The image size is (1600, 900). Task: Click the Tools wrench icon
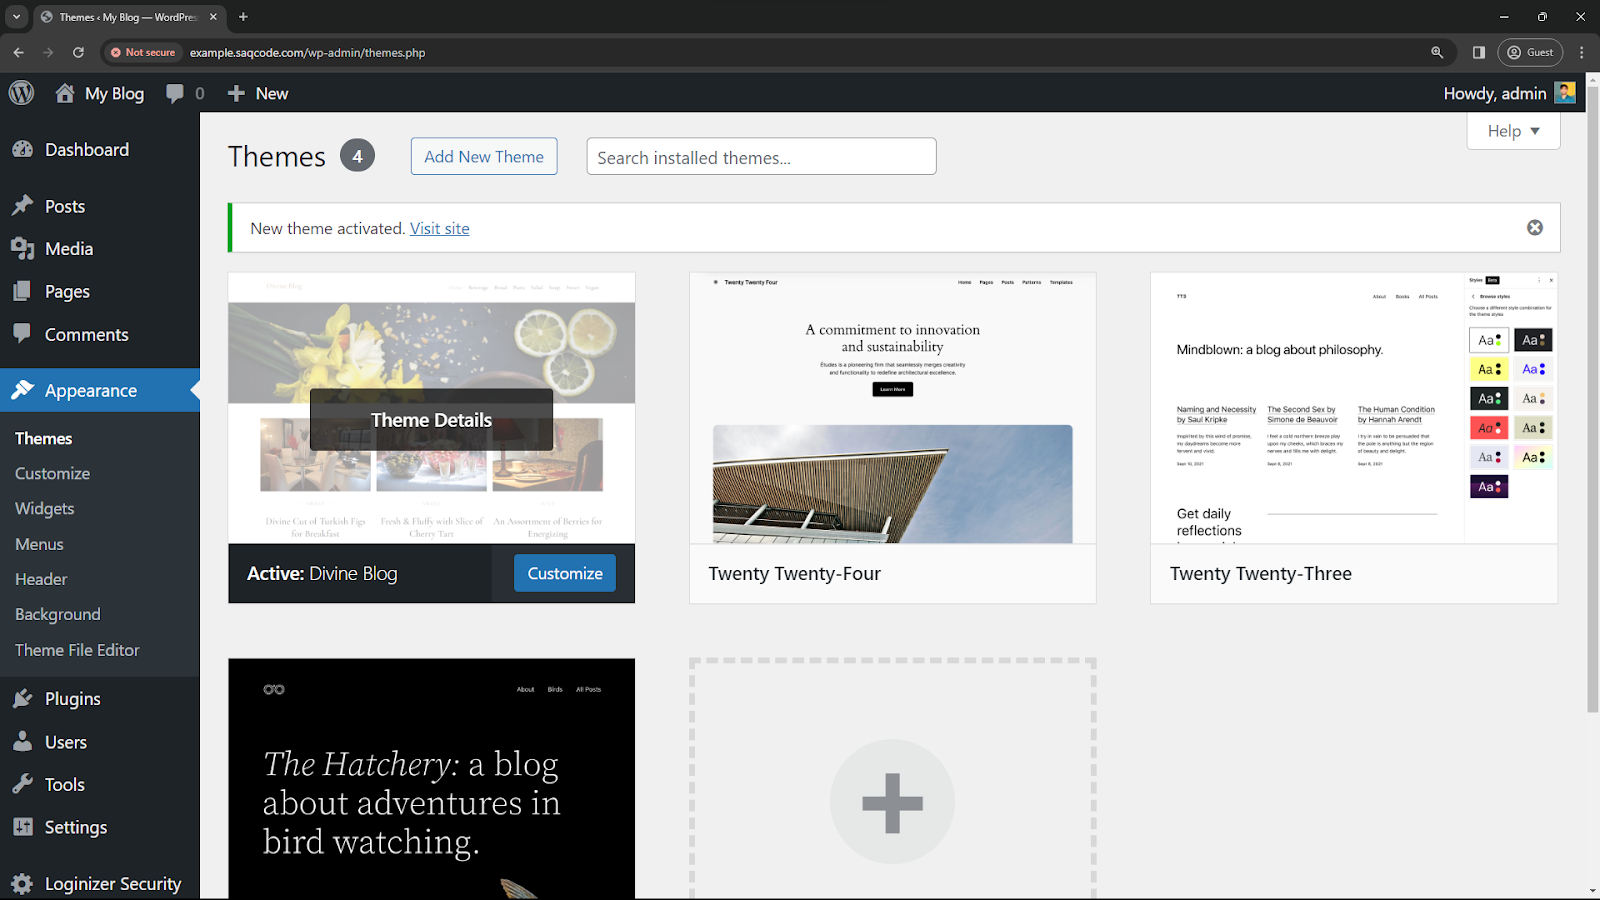[x=23, y=784]
